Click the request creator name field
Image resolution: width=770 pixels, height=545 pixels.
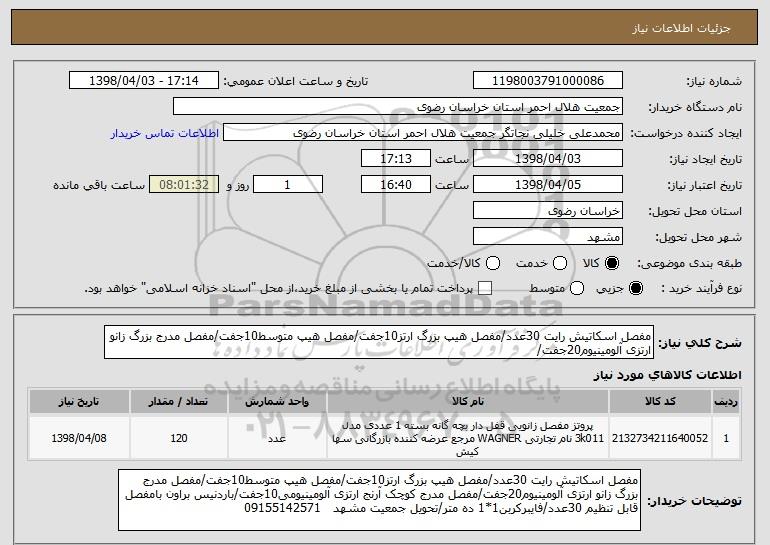pos(423,133)
